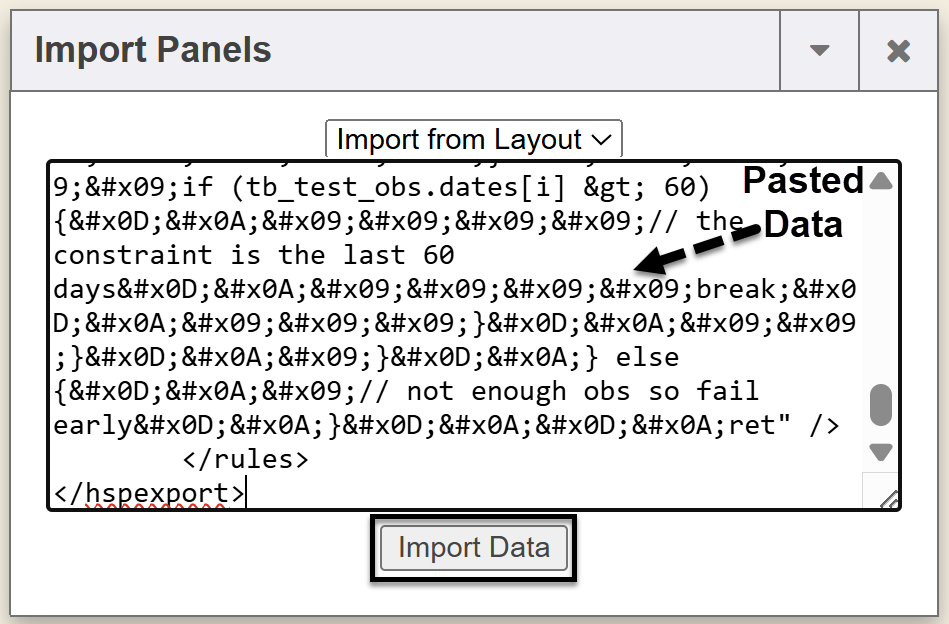Viewport: 949px width, 624px height.
Task: Click the </rules> line in textarea
Action: (246, 459)
